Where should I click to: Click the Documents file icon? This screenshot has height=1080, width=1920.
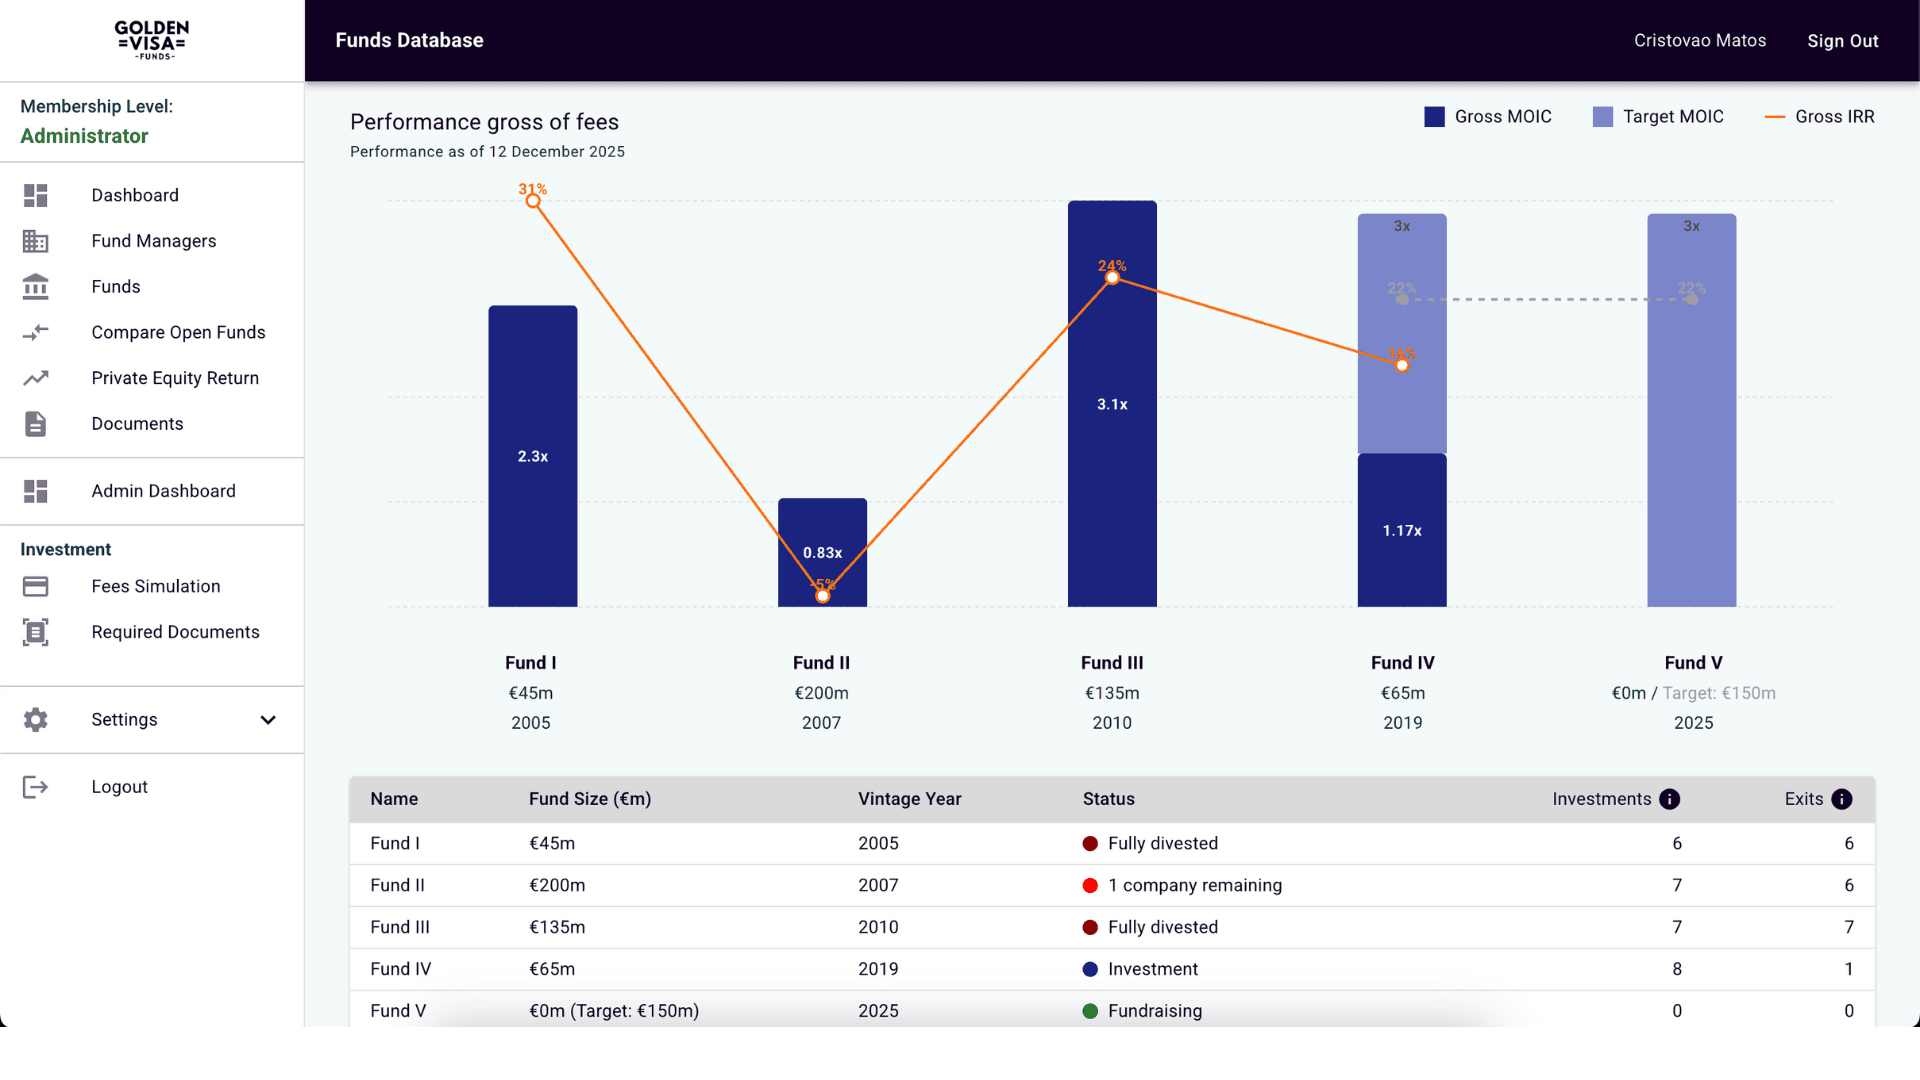(36, 424)
